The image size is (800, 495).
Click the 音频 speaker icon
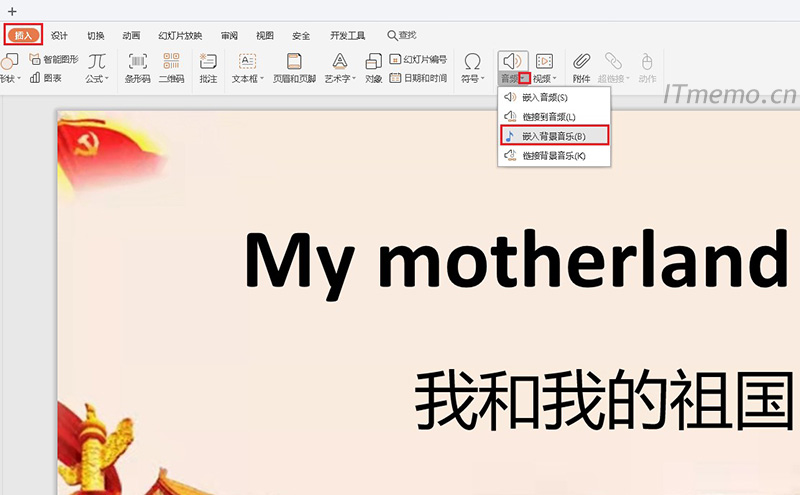tap(513, 61)
